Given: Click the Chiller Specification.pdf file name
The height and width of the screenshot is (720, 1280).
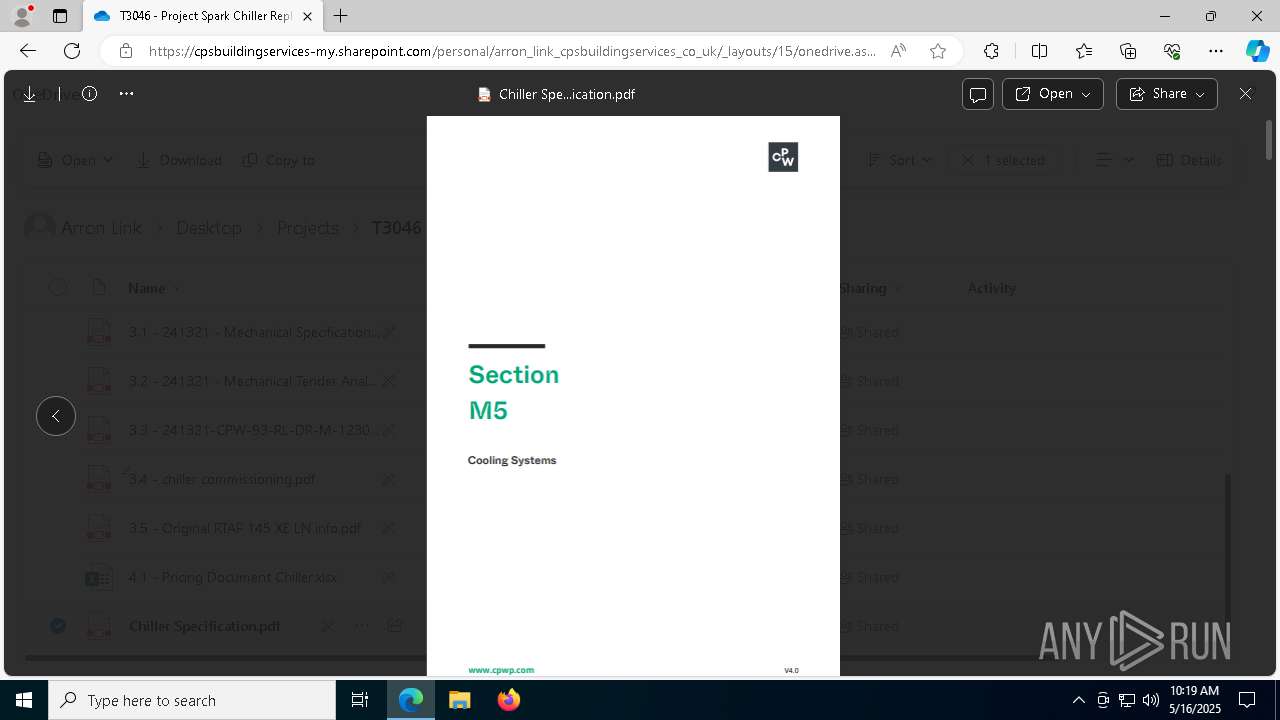Looking at the screenshot, I should coord(204,626).
